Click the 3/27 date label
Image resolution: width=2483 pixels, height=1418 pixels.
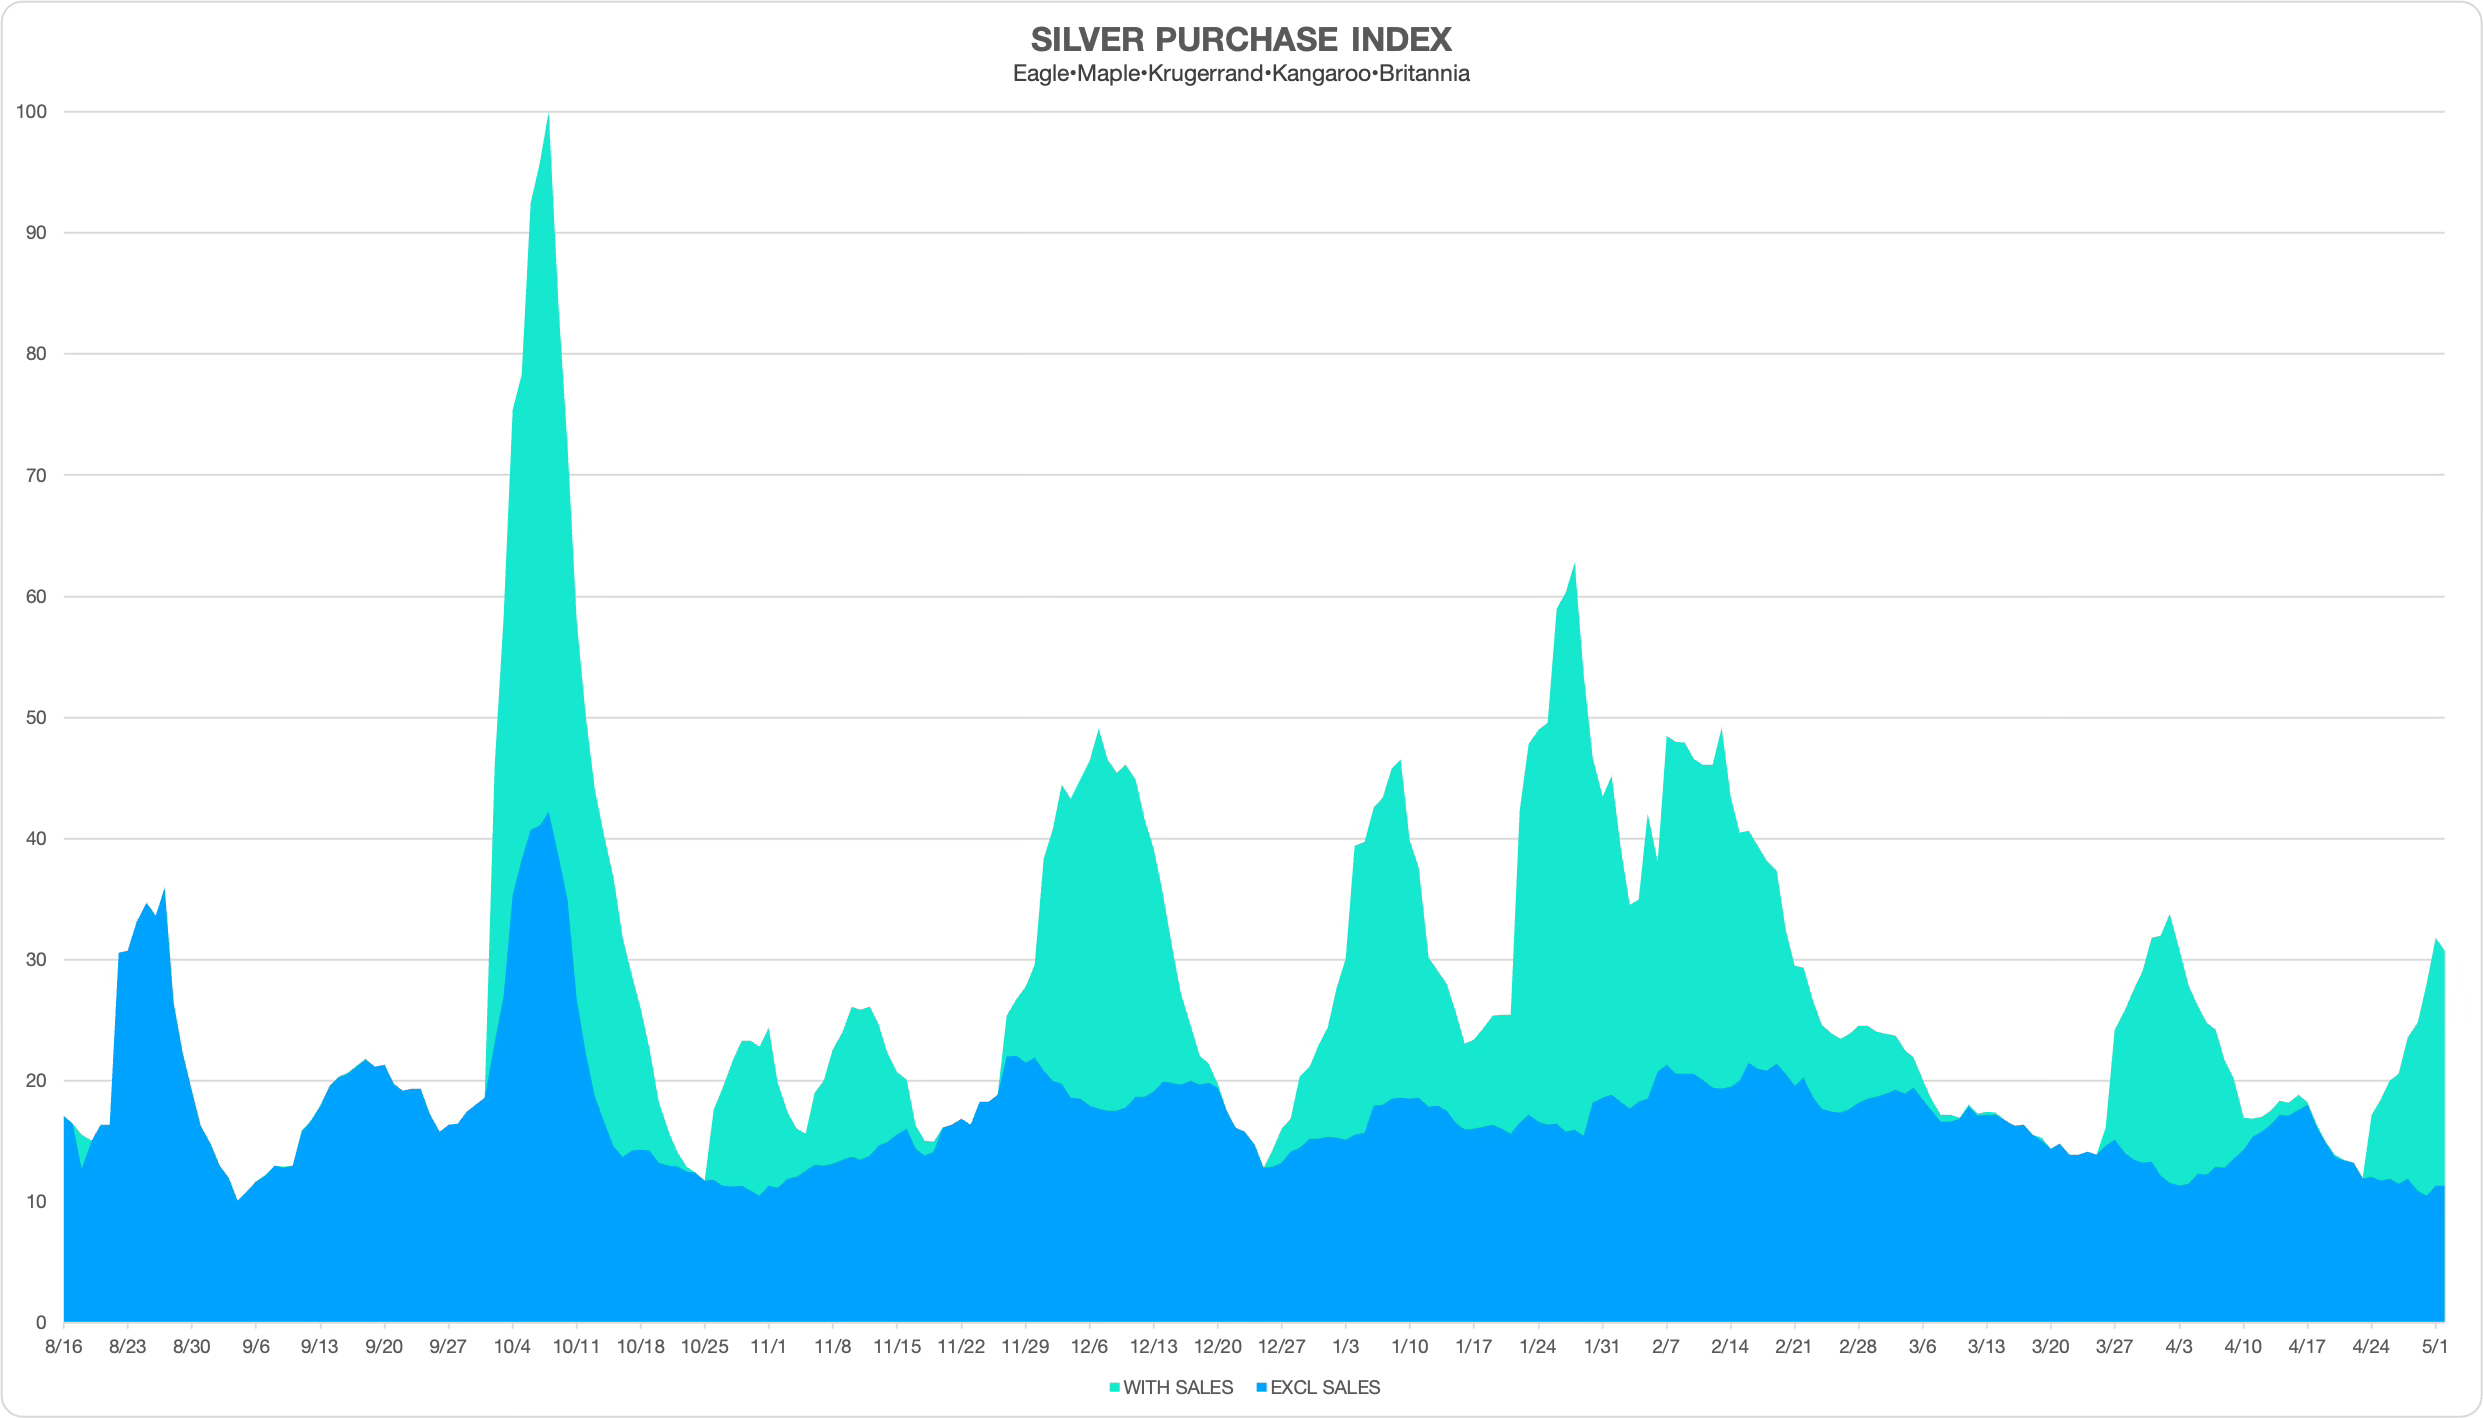pyautogui.click(x=2114, y=1347)
